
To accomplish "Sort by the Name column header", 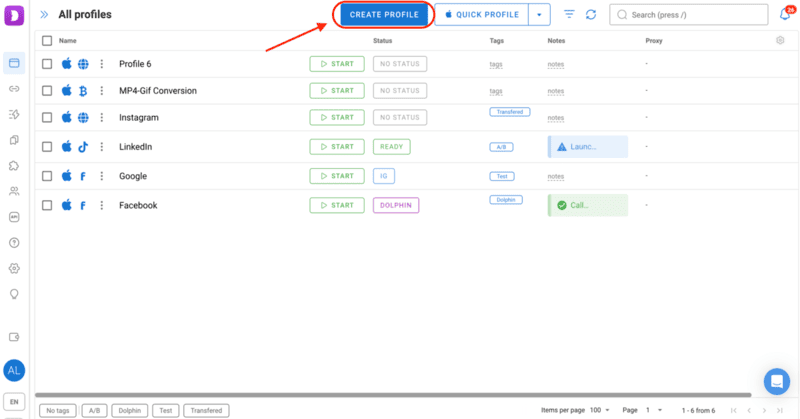I will (x=67, y=41).
